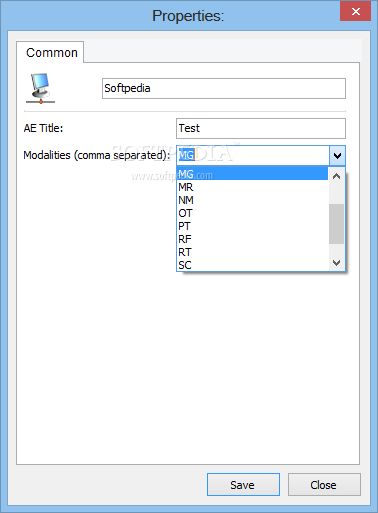
Task: Click the Modalities combo box text field
Action: coord(253,155)
